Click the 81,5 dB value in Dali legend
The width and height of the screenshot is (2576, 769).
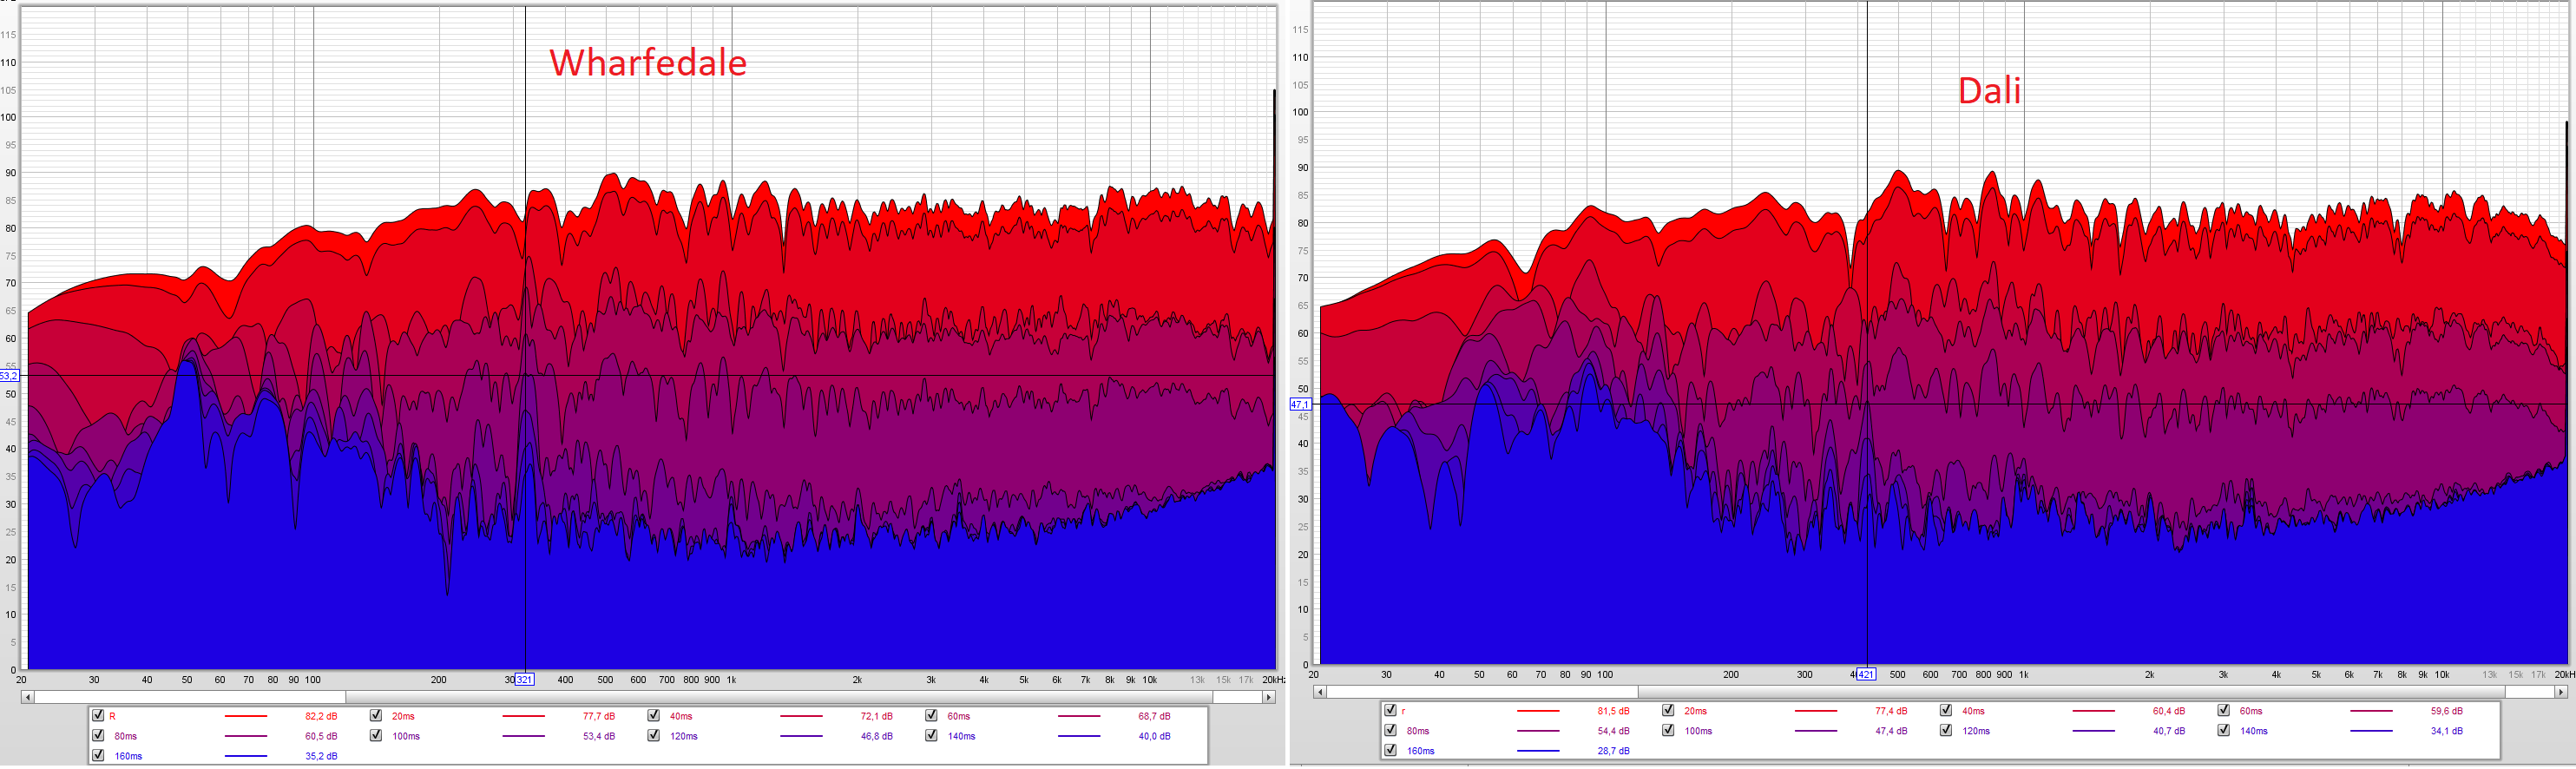click(x=1613, y=711)
